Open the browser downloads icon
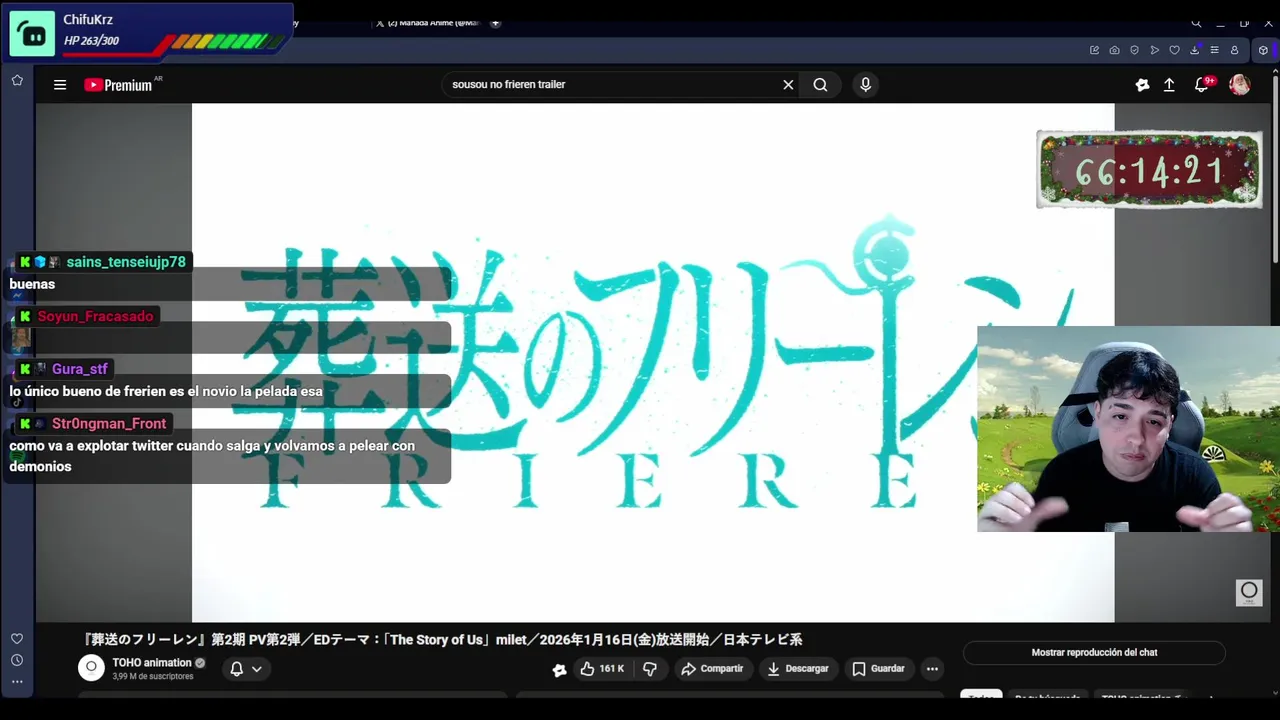Viewport: 1280px width, 720px height. tap(1194, 50)
